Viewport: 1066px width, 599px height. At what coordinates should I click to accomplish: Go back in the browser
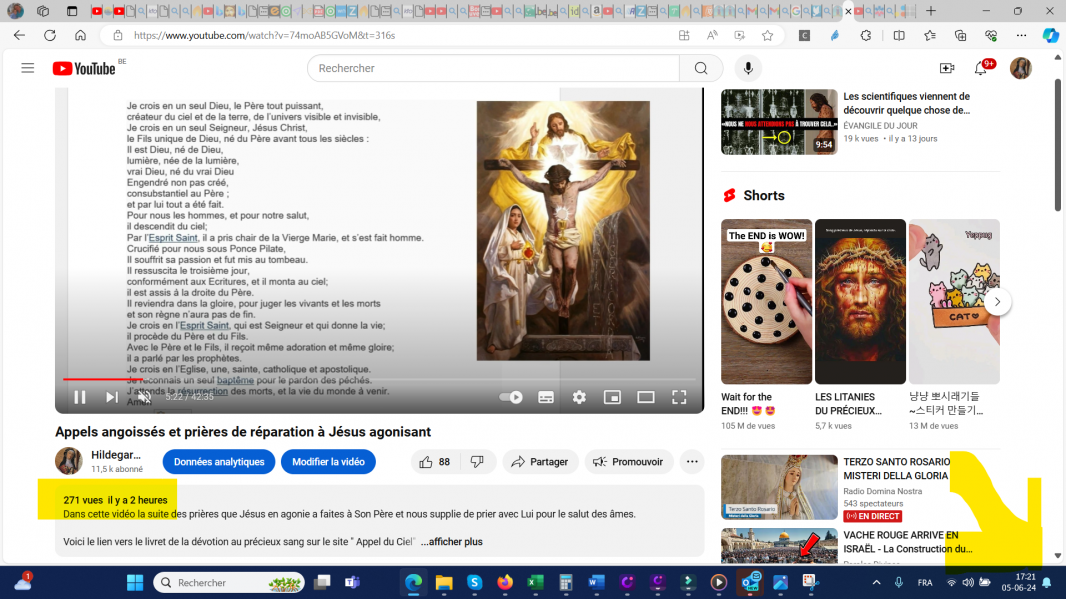[x=19, y=35]
